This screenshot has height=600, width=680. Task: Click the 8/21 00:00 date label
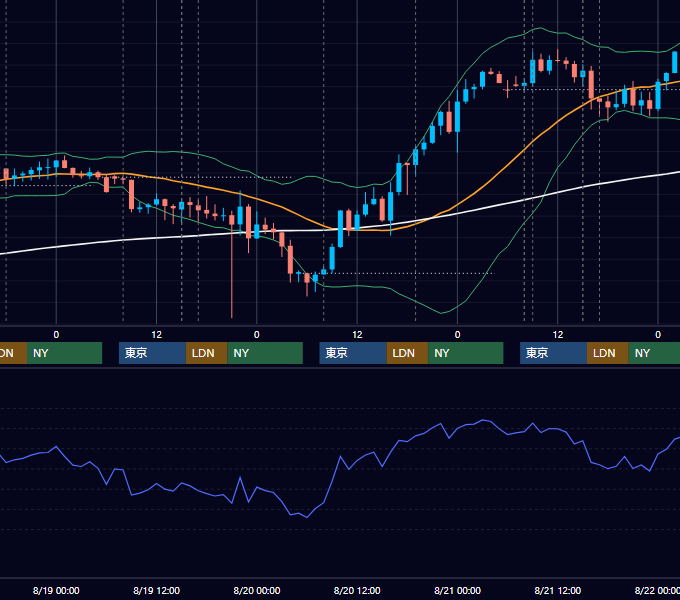coord(458,590)
